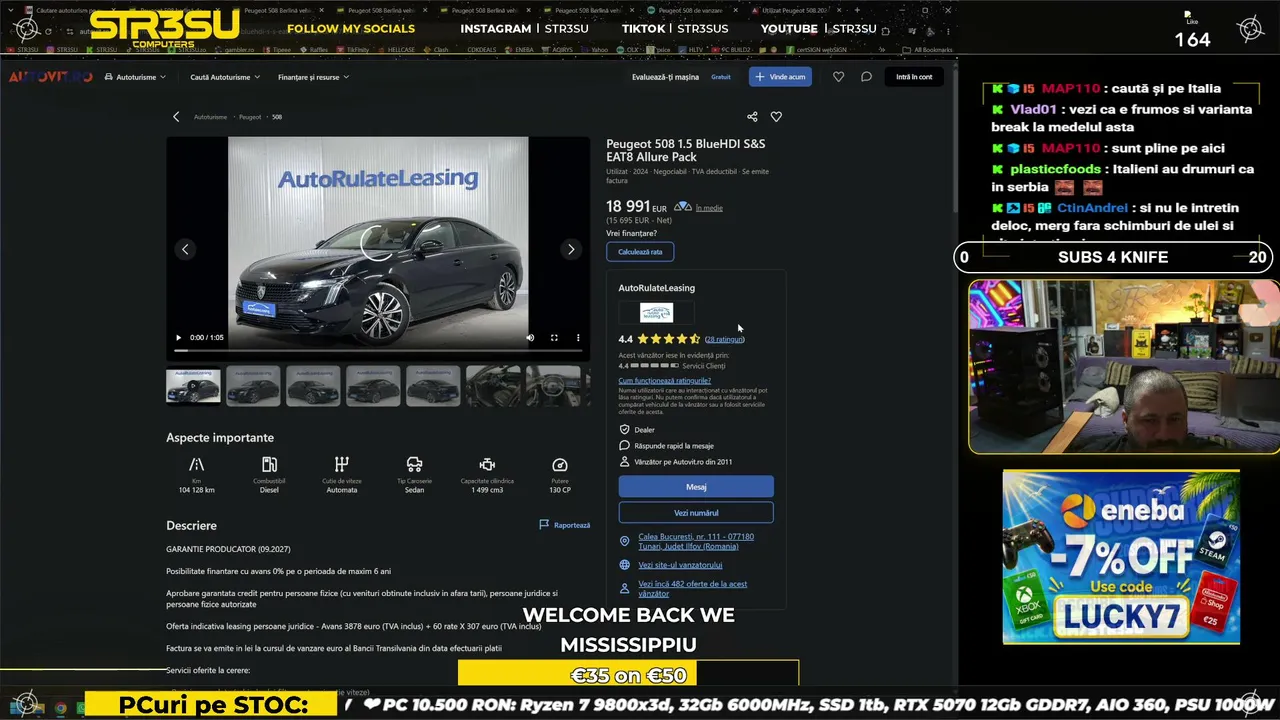Click the Aspecte importante heading

[220, 437]
